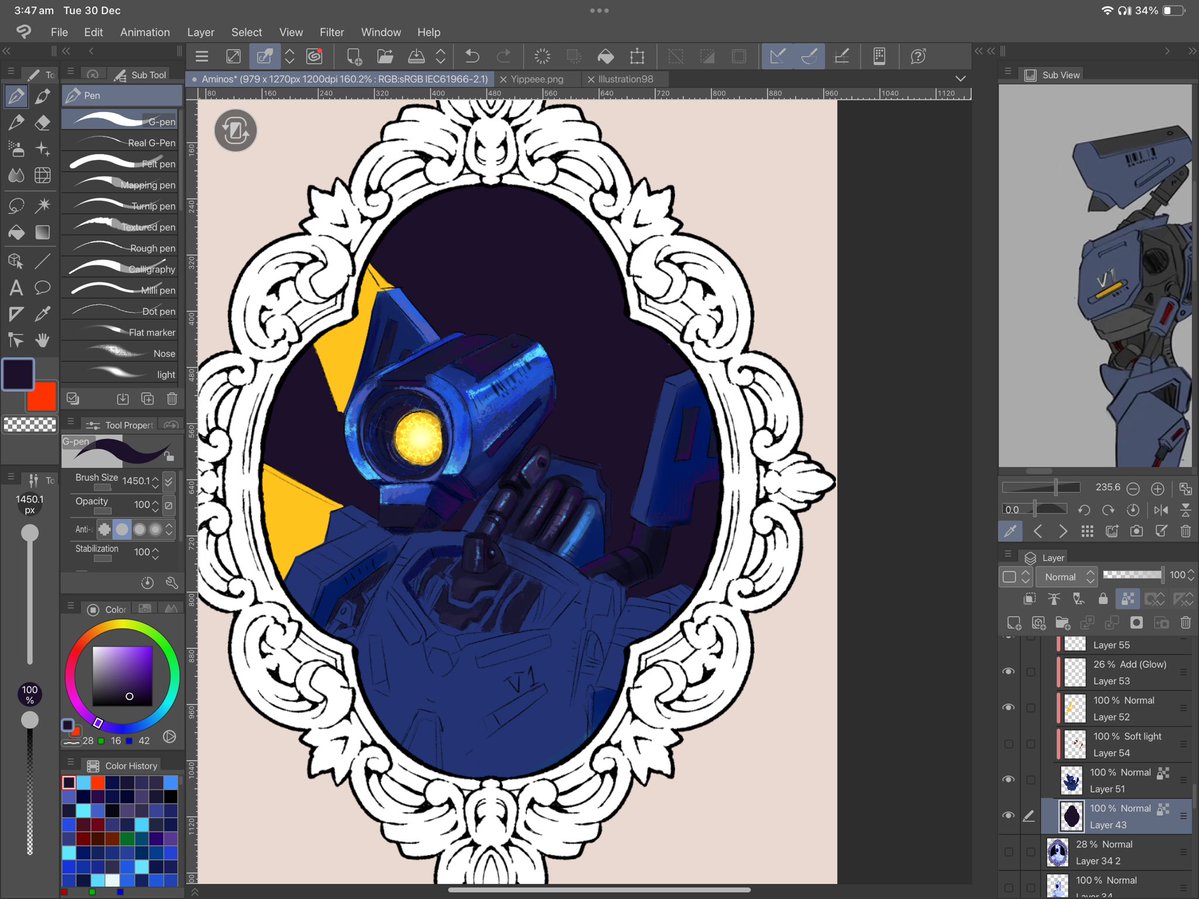The width and height of the screenshot is (1199, 899).
Task: Select the Text tool
Action: [x=16, y=287]
